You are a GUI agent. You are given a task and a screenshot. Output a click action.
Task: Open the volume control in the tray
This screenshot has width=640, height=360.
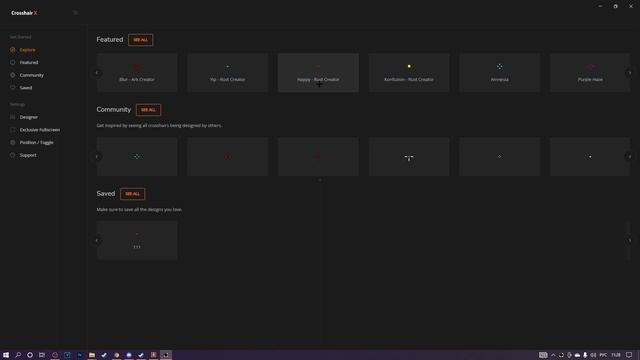click(593, 355)
